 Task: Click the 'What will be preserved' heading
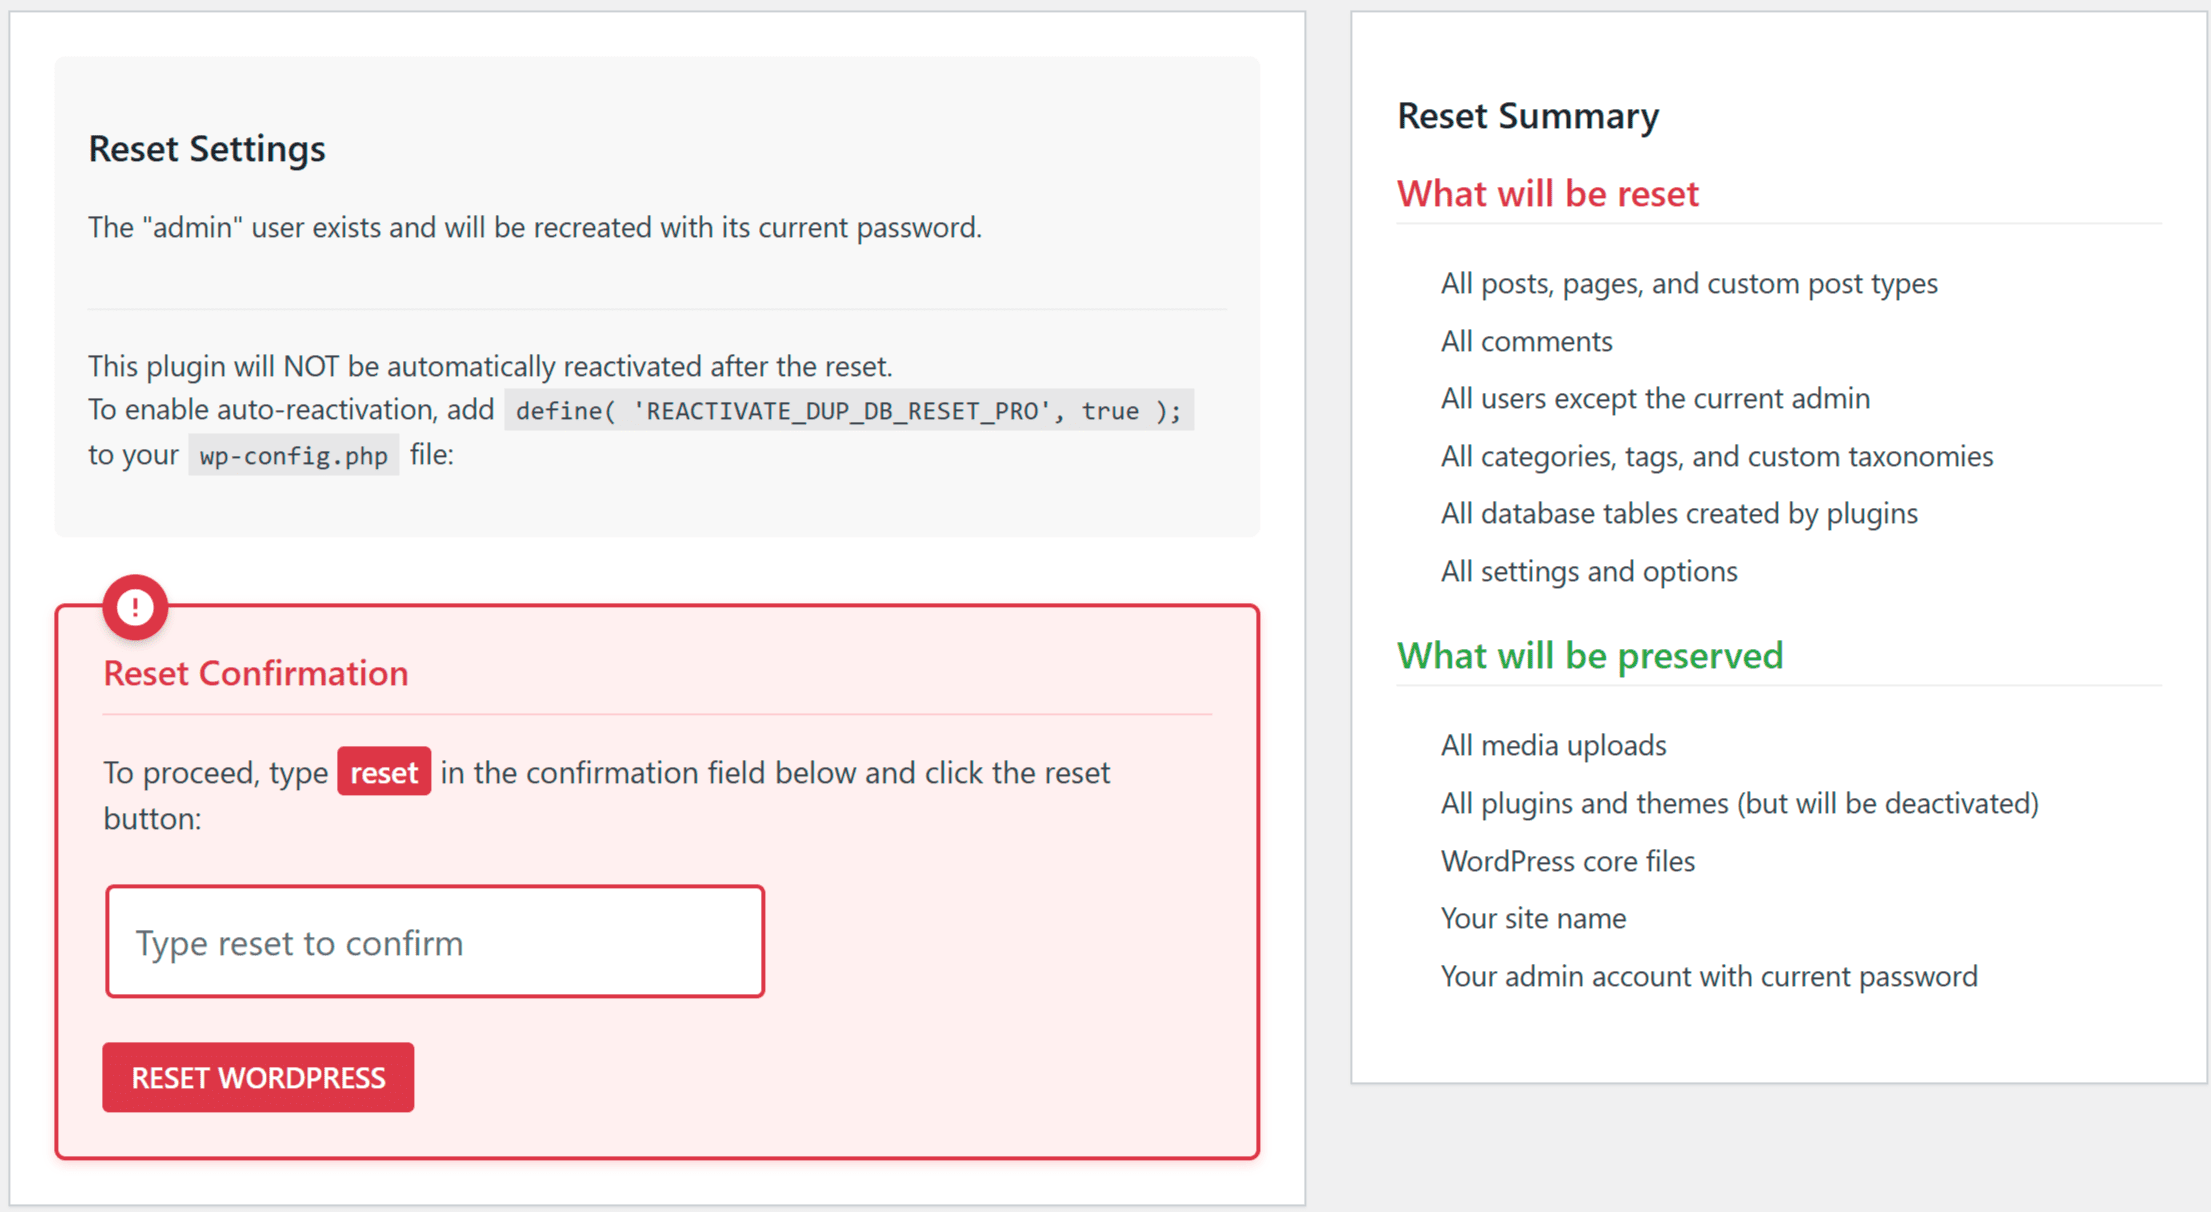pyautogui.click(x=1589, y=655)
